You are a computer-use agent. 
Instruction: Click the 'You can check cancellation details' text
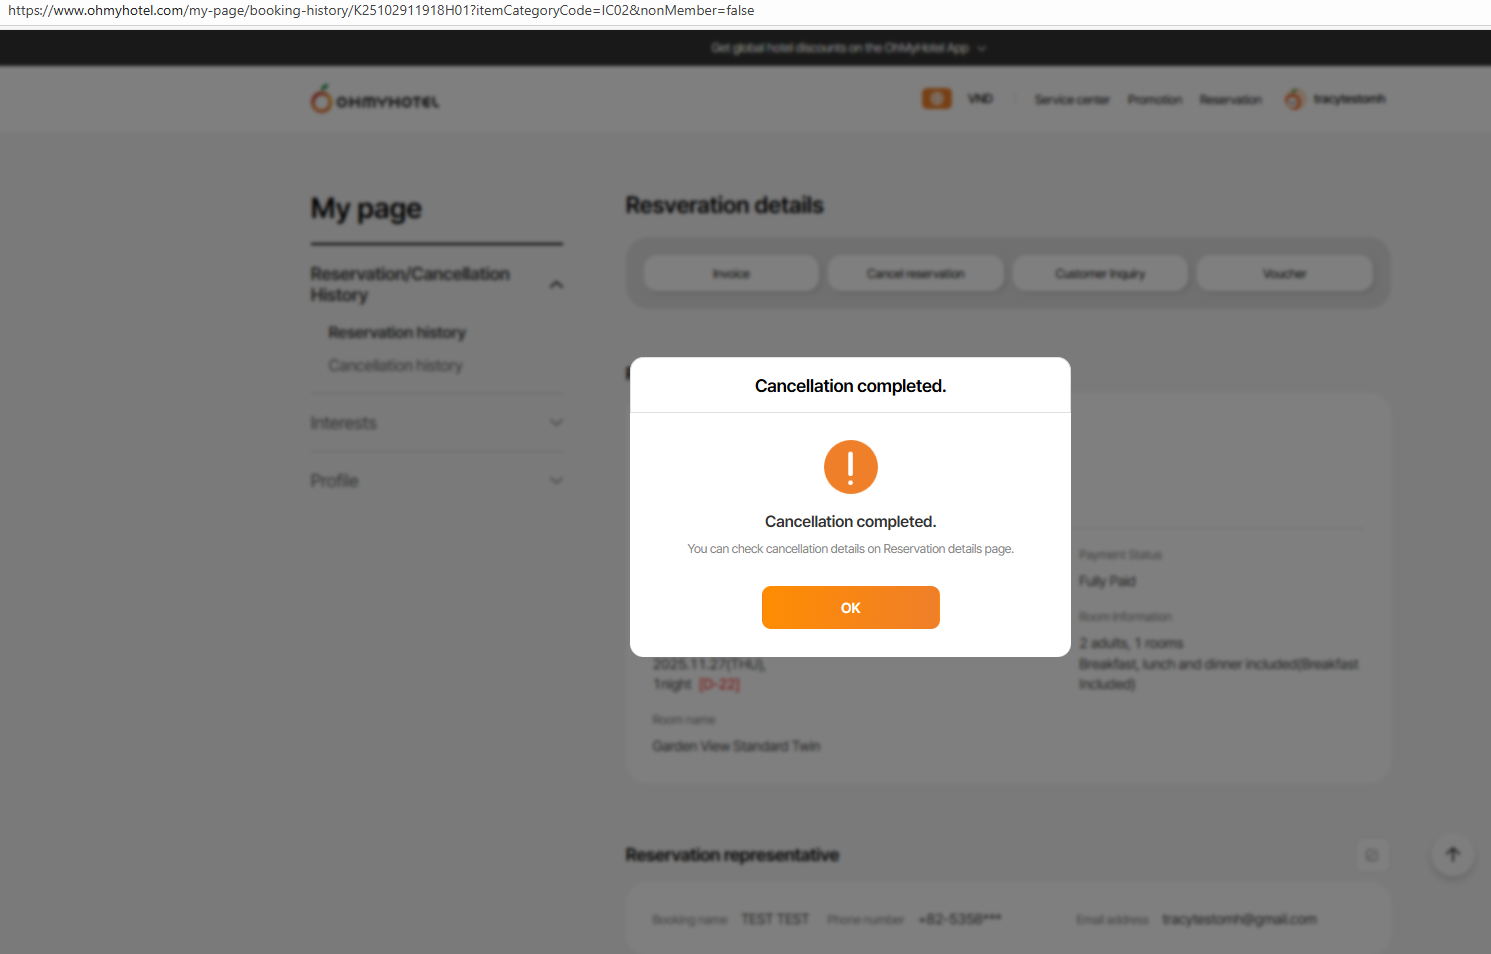pos(850,549)
